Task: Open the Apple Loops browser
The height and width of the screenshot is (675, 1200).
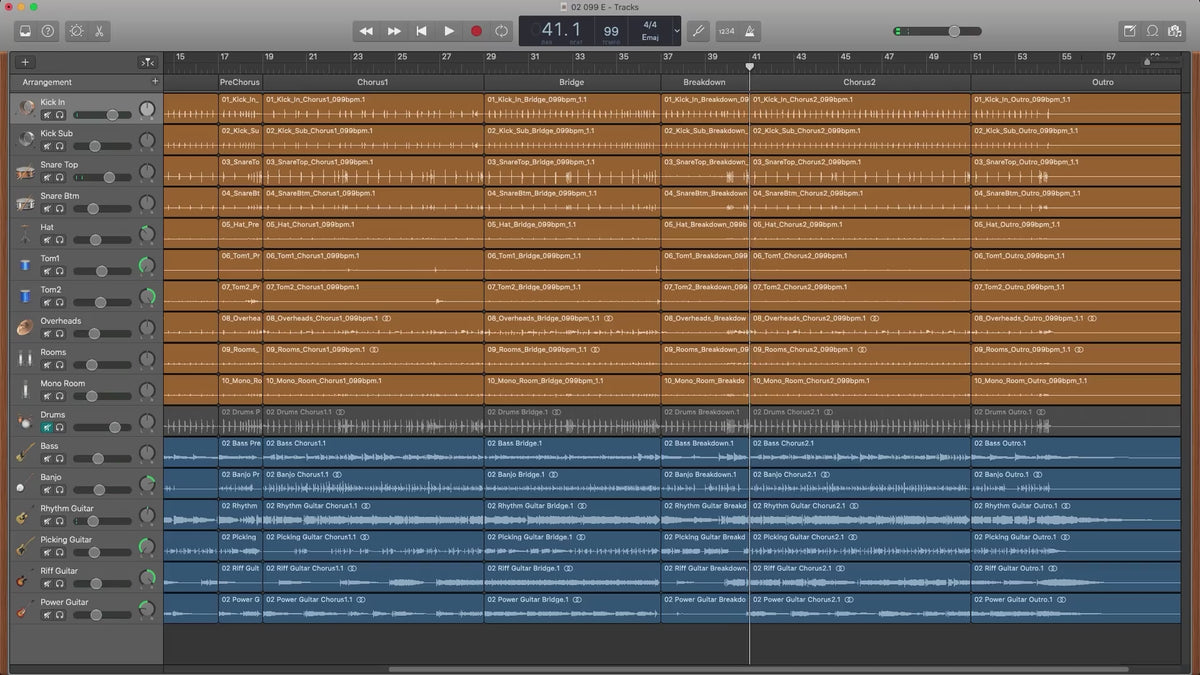Action: (1152, 31)
